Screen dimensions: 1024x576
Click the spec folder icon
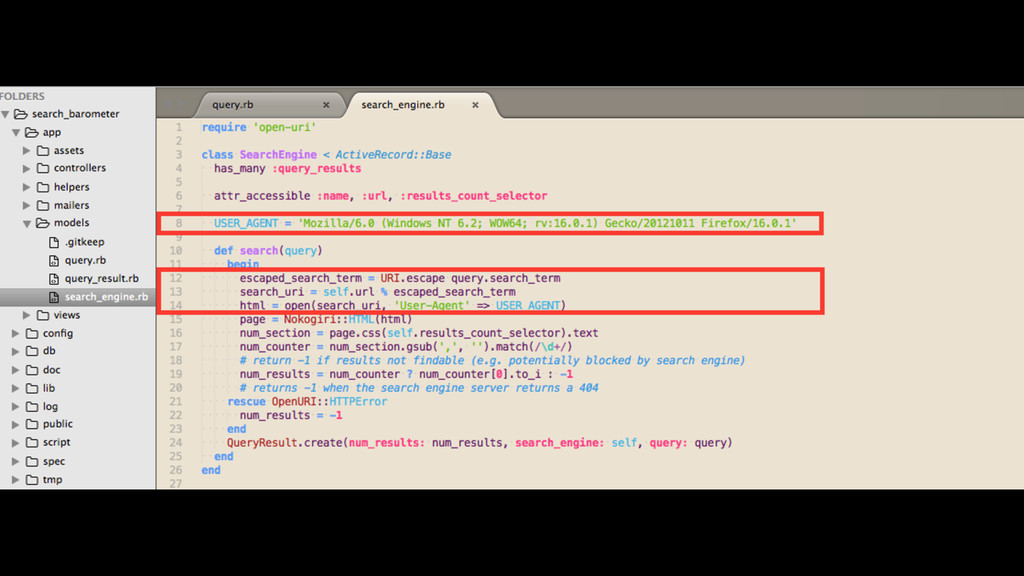click(32, 462)
